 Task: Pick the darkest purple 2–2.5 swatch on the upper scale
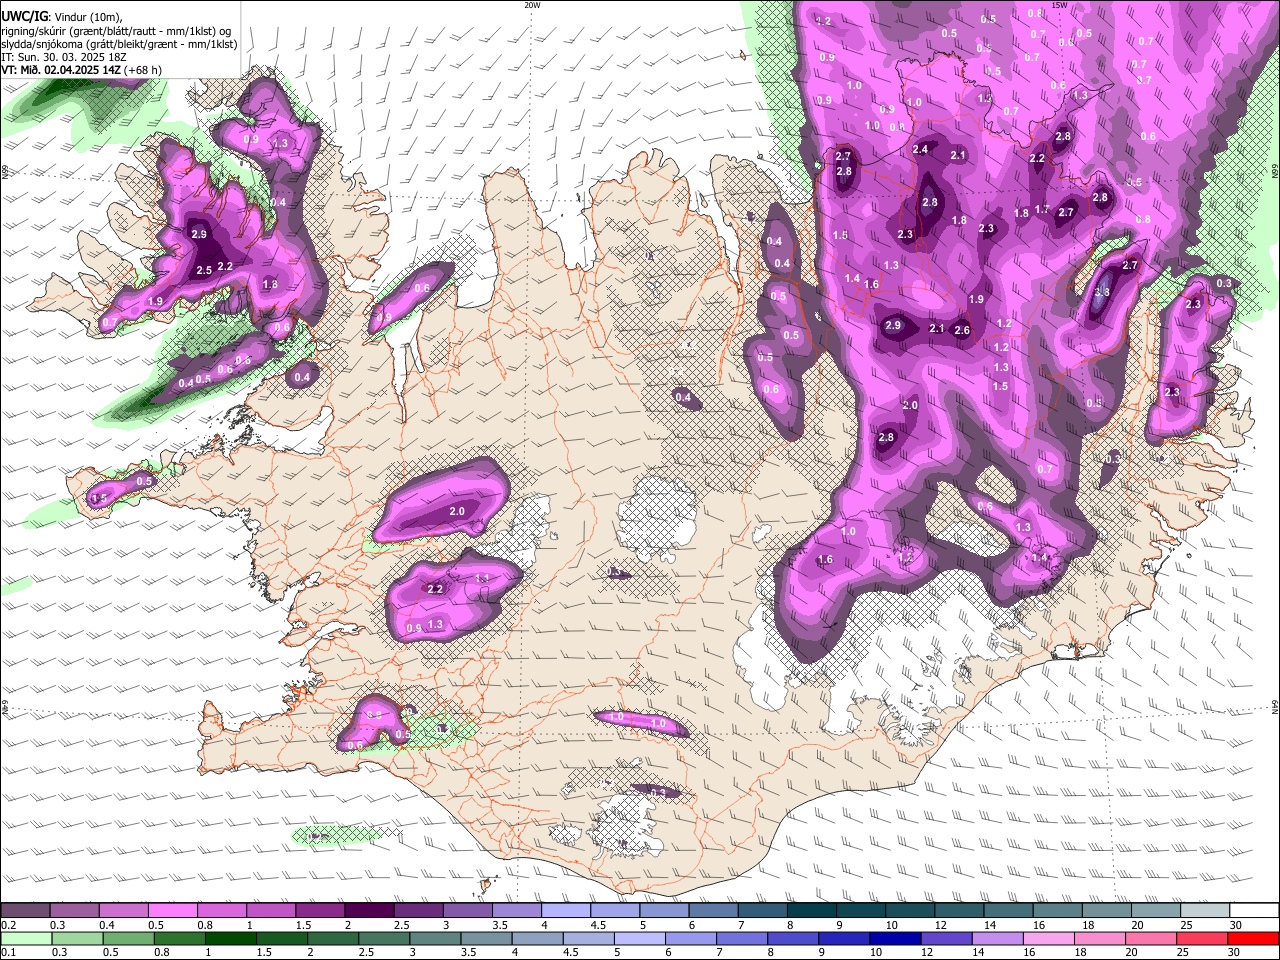coord(370,911)
